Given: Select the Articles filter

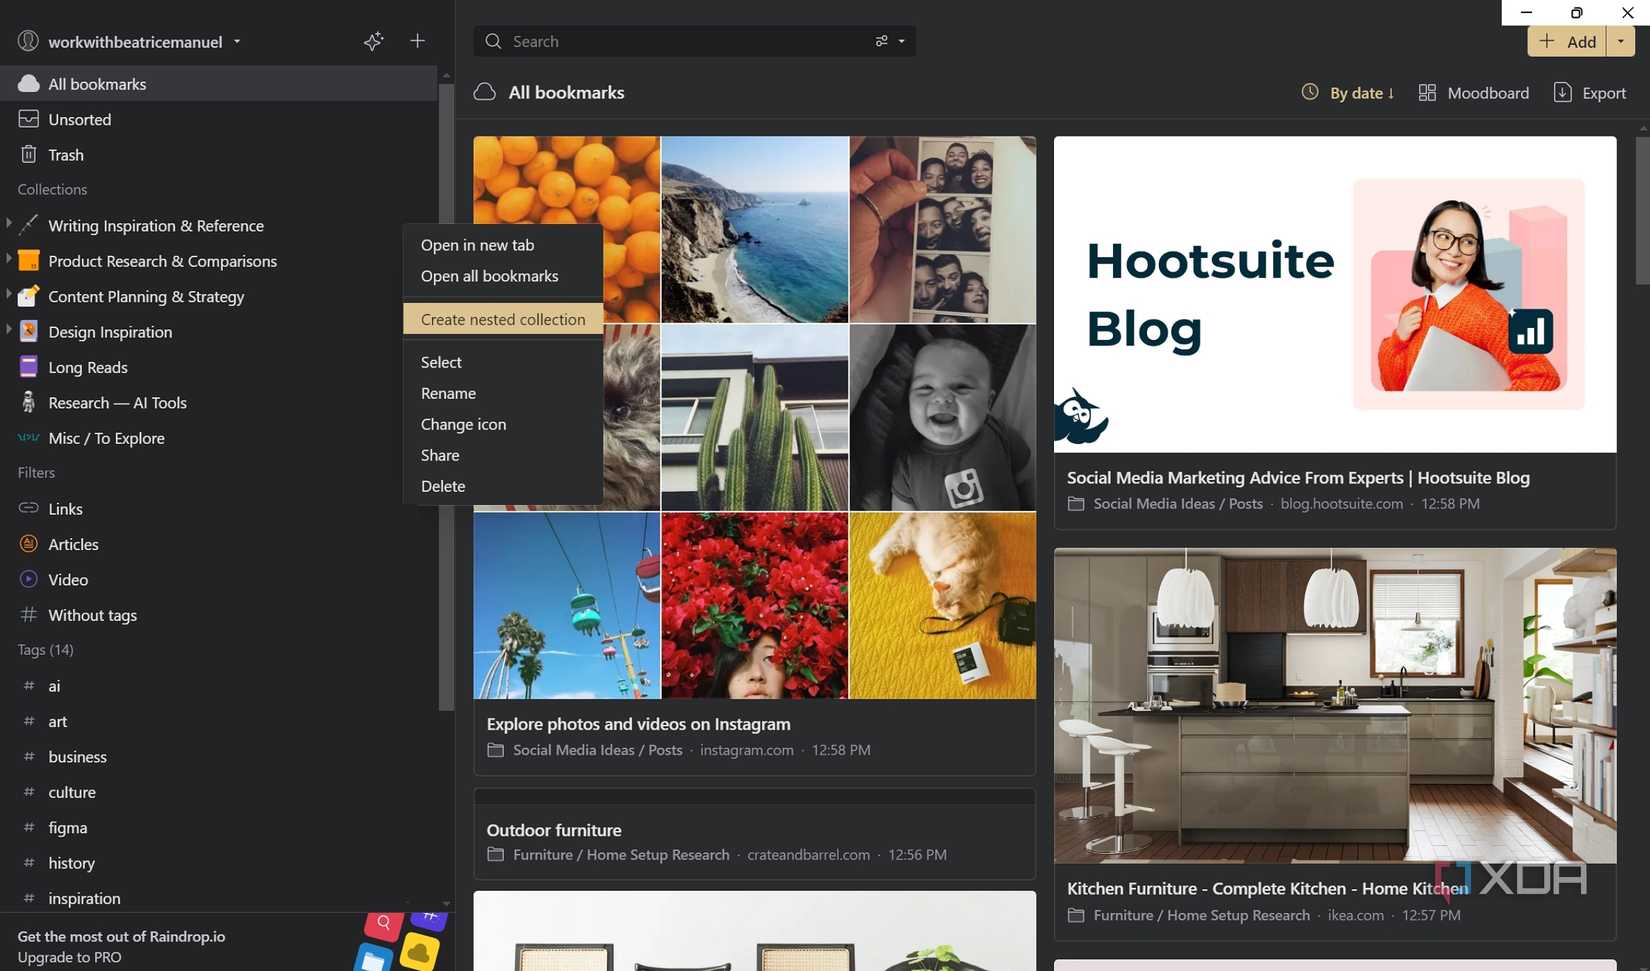Looking at the screenshot, I should [x=73, y=544].
